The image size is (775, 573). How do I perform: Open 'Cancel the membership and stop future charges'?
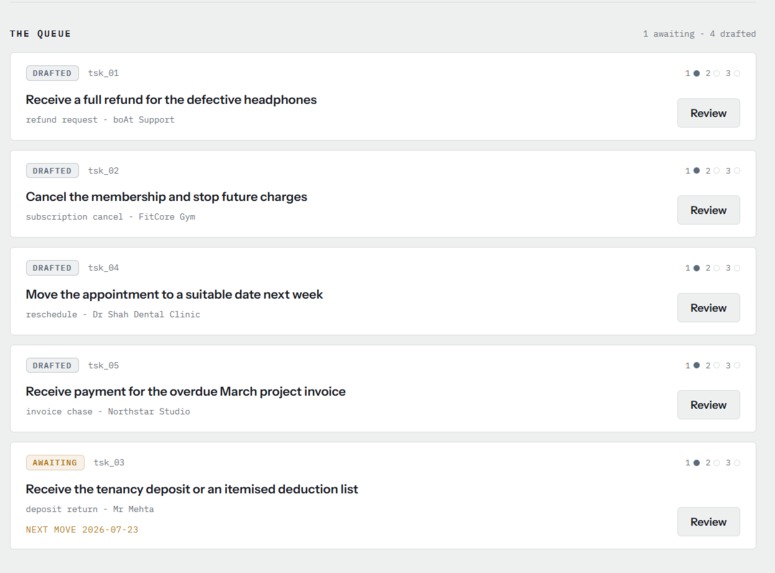tap(166, 197)
